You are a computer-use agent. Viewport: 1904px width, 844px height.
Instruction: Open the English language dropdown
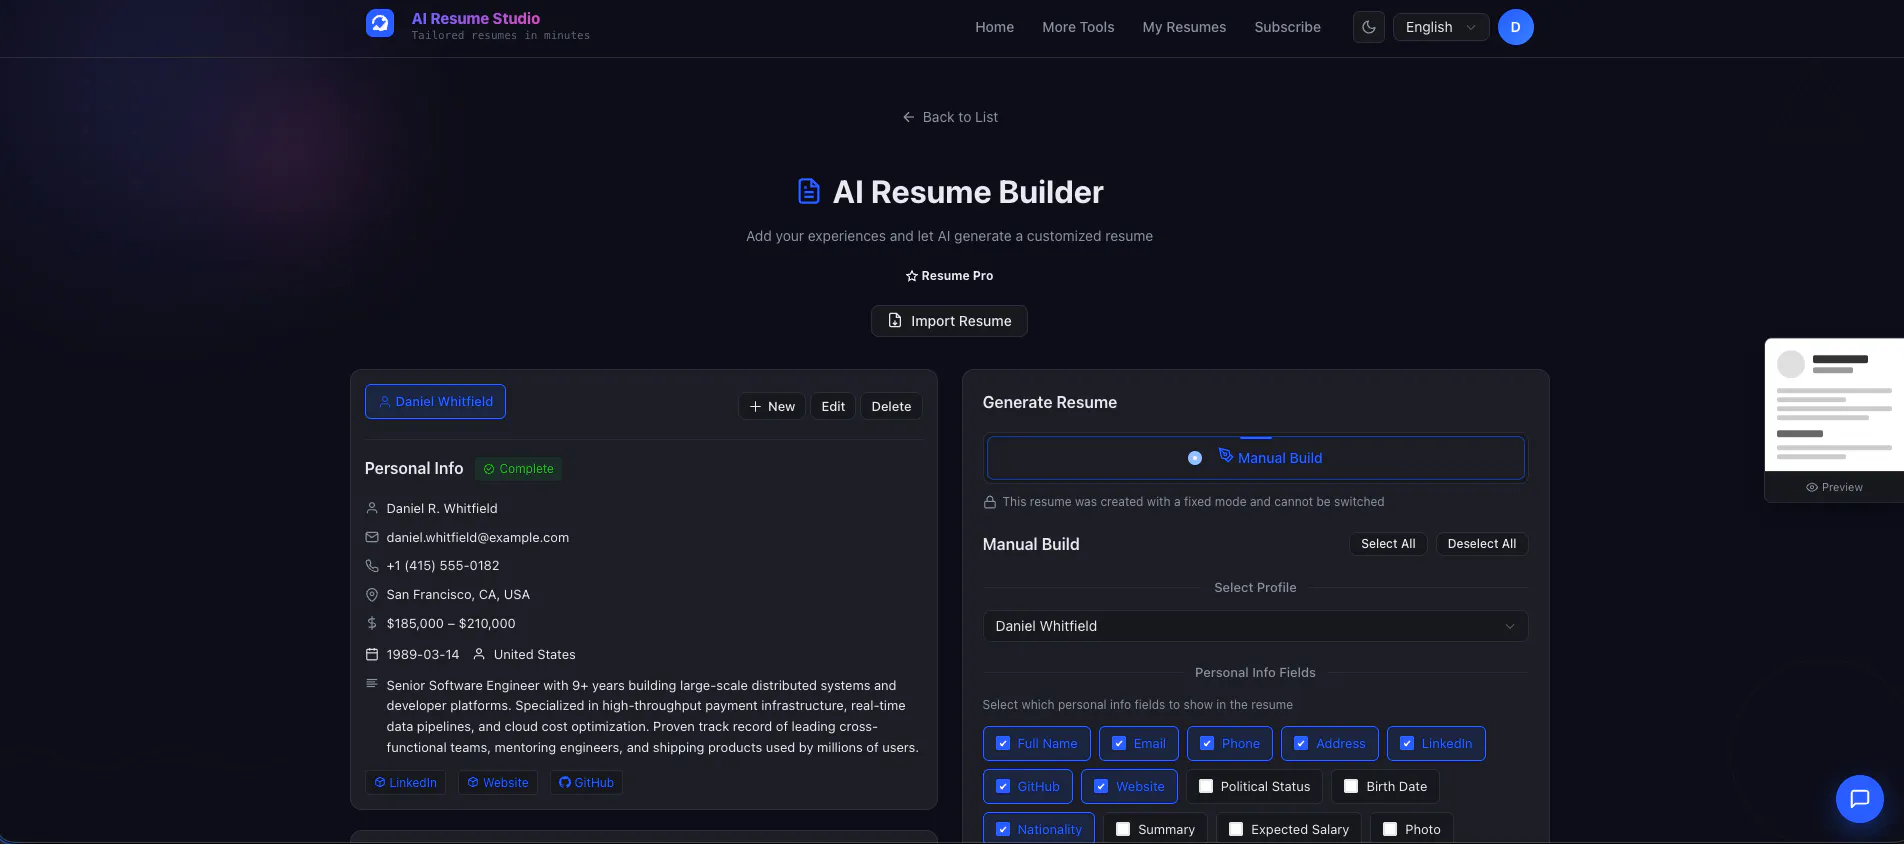(1441, 27)
